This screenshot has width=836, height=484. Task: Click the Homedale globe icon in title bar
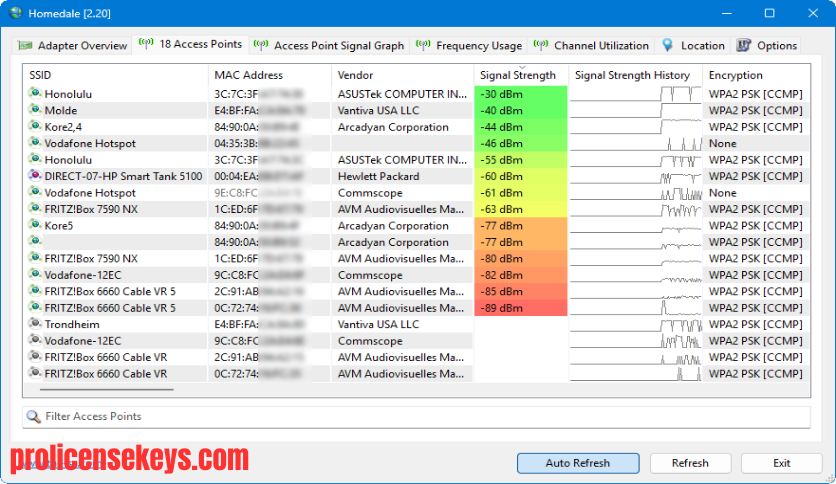pos(16,13)
